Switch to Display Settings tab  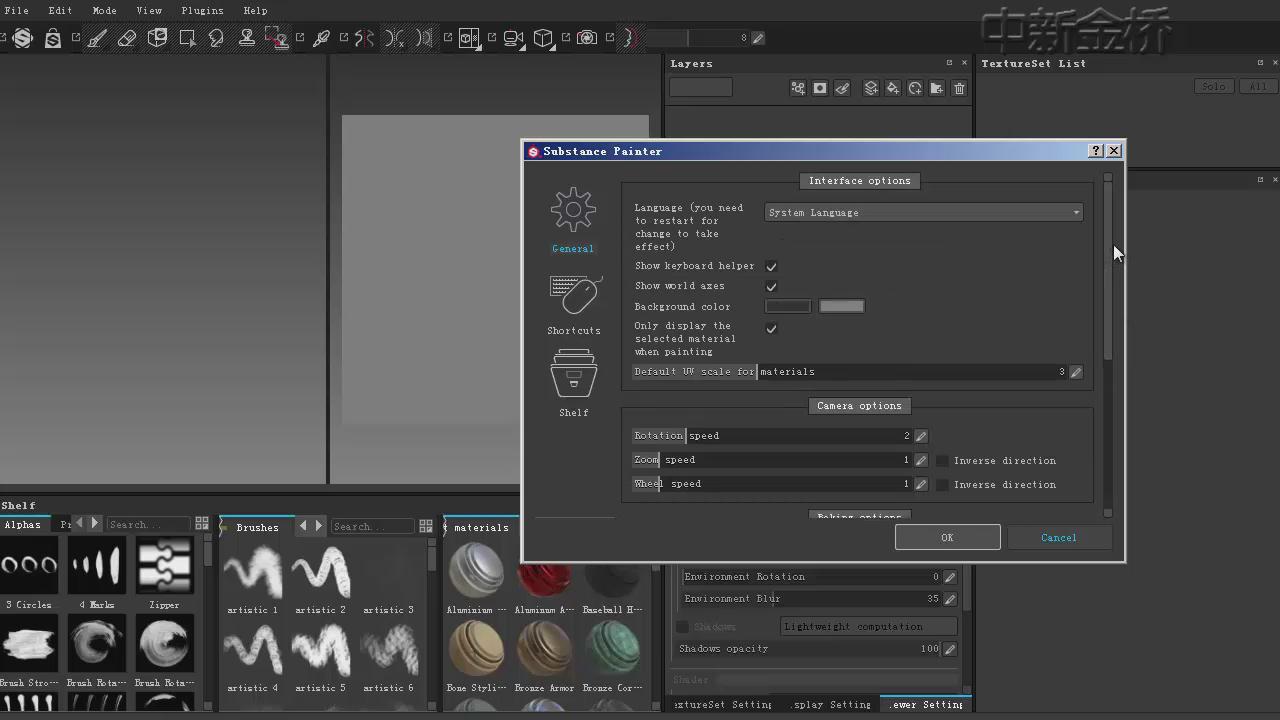tap(831, 705)
